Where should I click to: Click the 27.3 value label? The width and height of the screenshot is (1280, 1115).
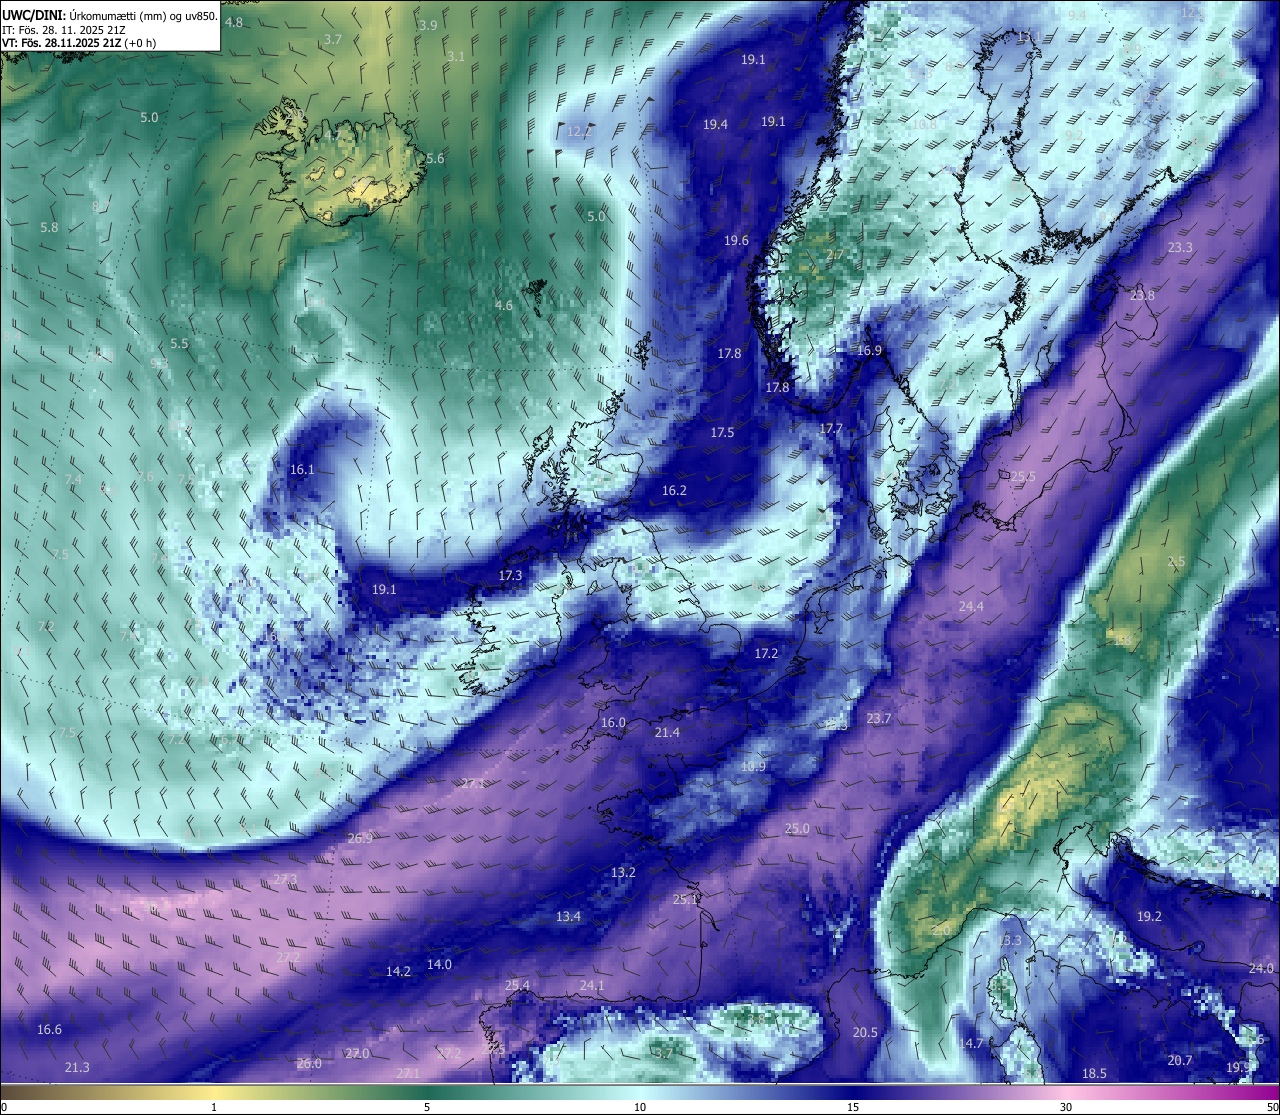pyautogui.click(x=285, y=880)
